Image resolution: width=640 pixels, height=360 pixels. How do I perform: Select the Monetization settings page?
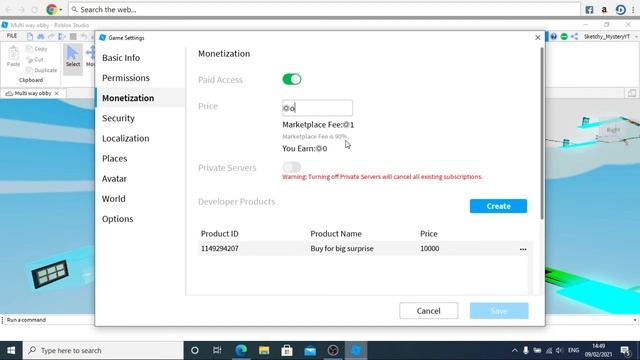point(128,98)
